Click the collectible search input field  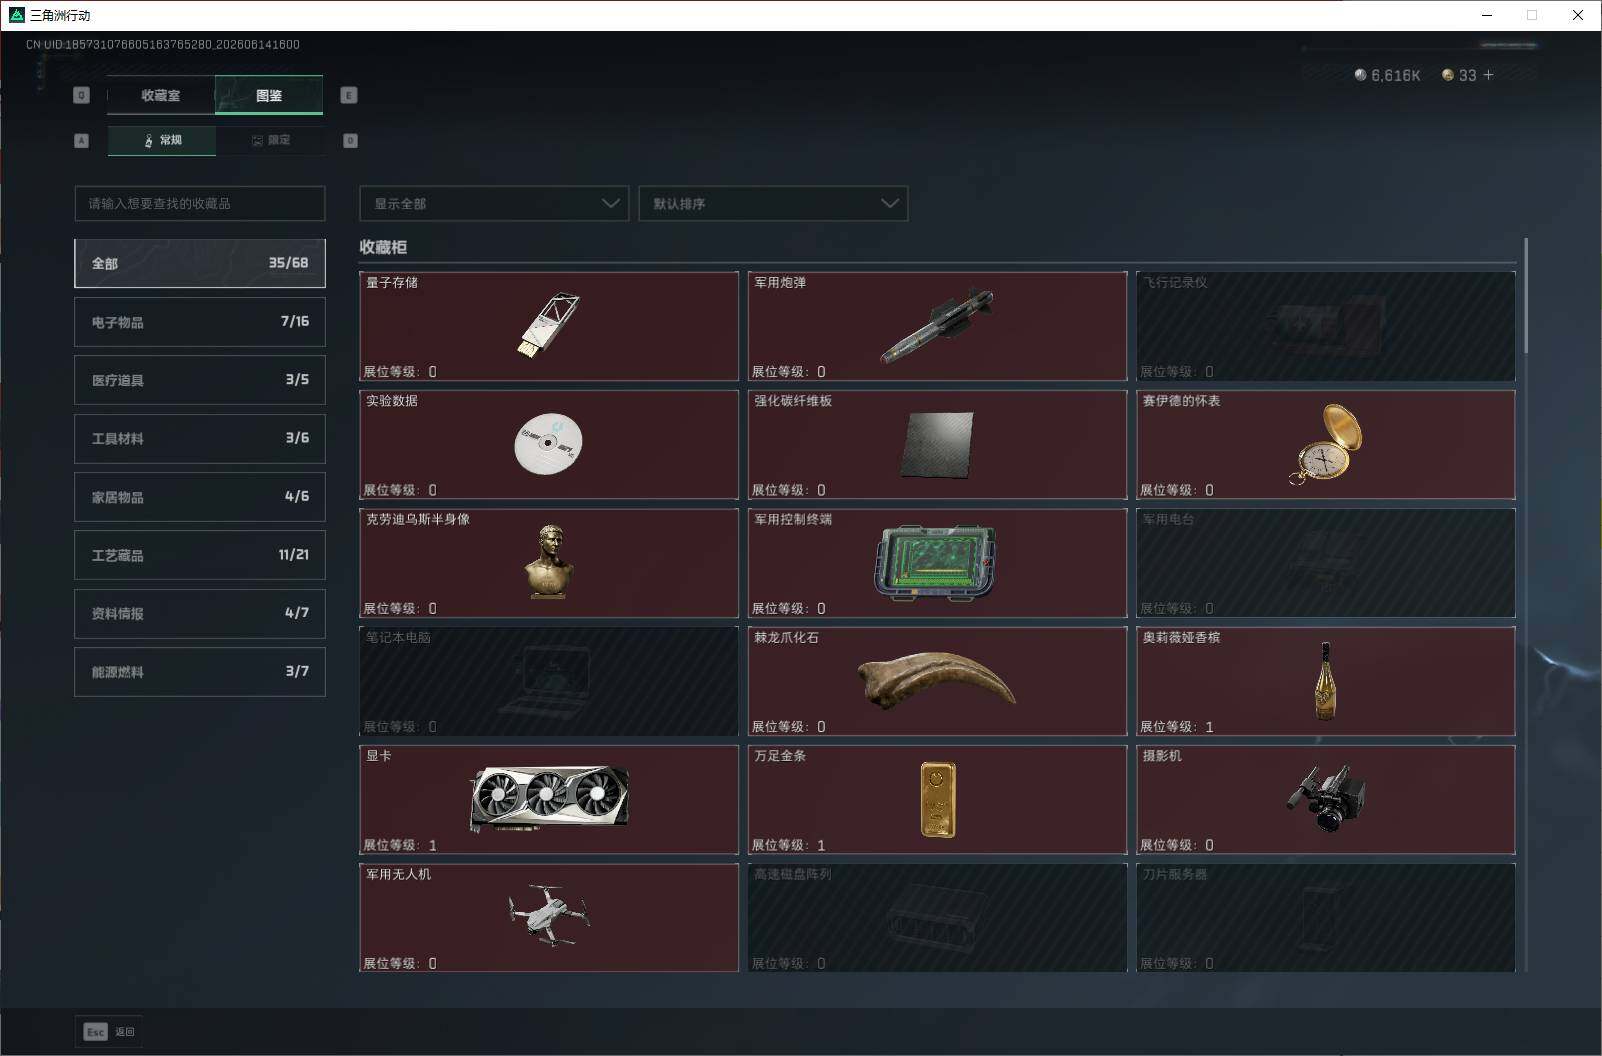click(x=200, y=203)
